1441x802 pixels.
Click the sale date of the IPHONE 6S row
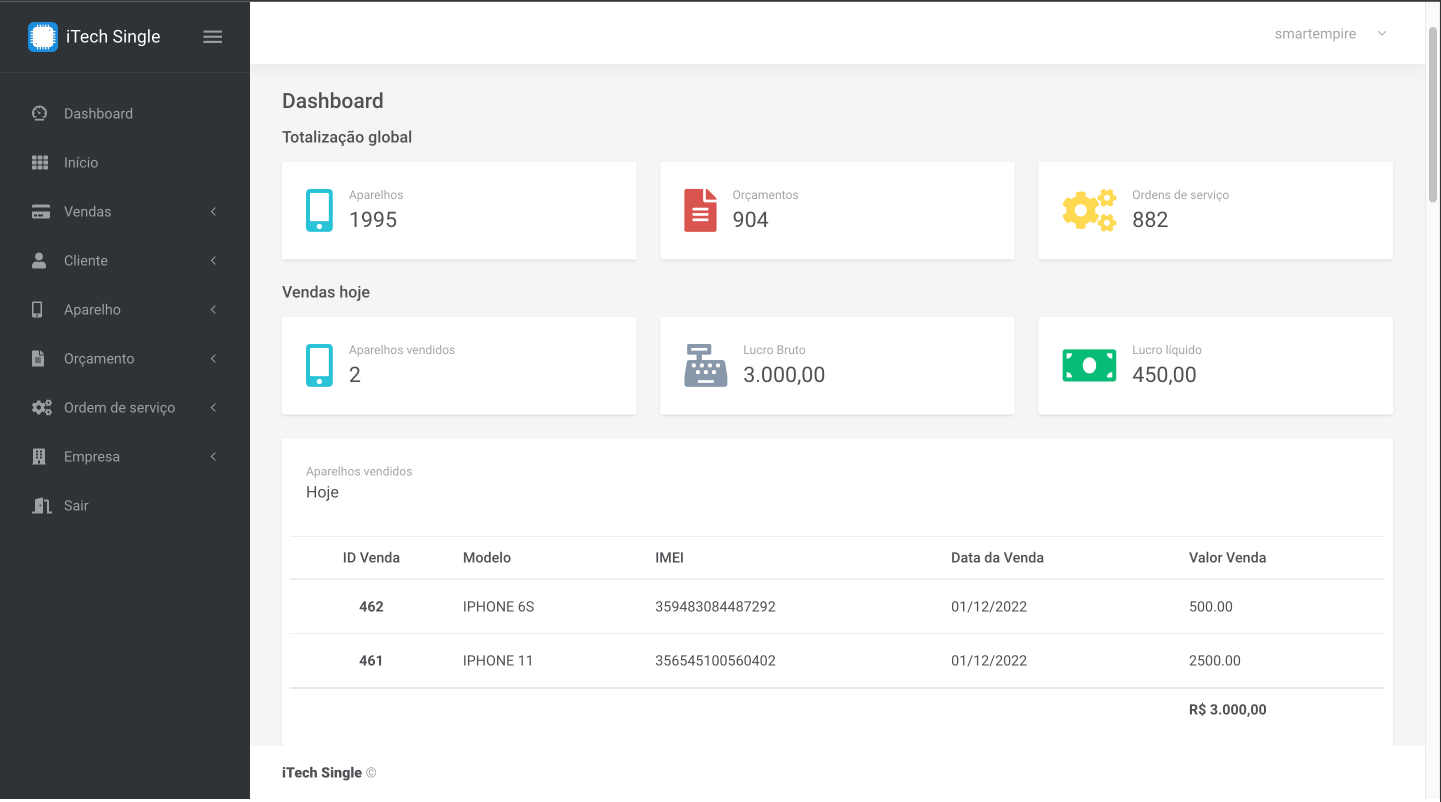pos(989,607)
